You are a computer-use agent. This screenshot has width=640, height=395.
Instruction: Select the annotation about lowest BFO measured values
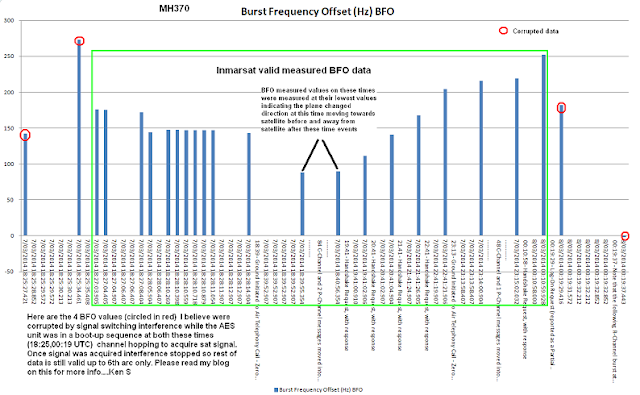click(x=318, y=109)
